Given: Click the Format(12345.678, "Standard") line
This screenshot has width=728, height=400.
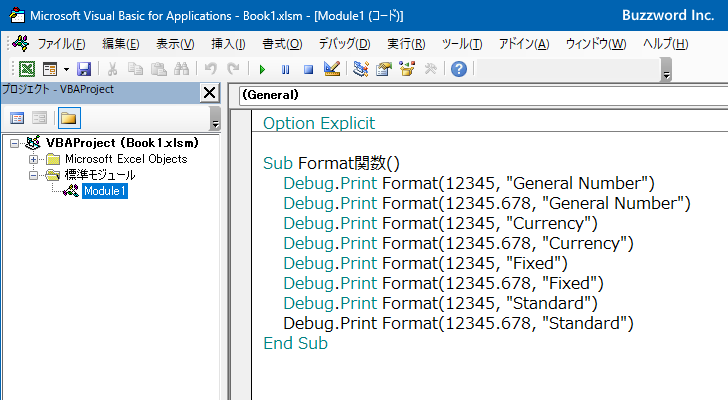Looking at the screenshot, I should click(458, 323).
